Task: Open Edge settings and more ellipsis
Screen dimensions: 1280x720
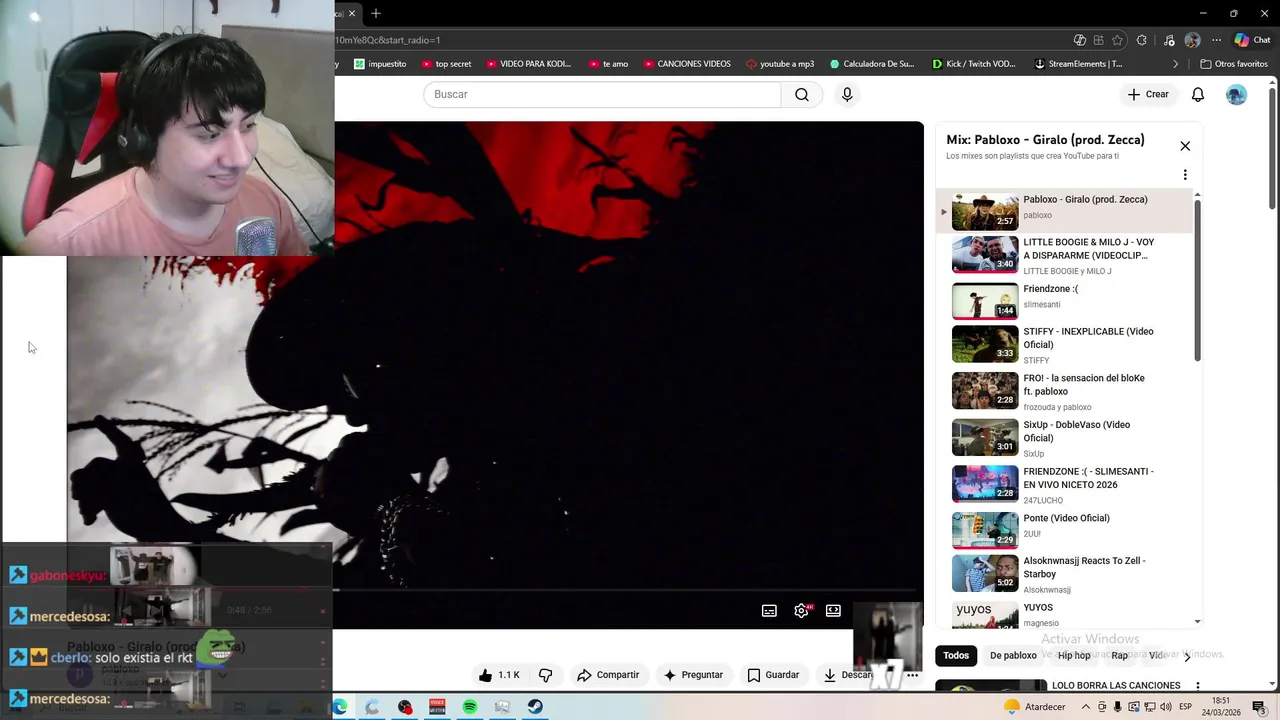Action: [x=1216, y=40]
